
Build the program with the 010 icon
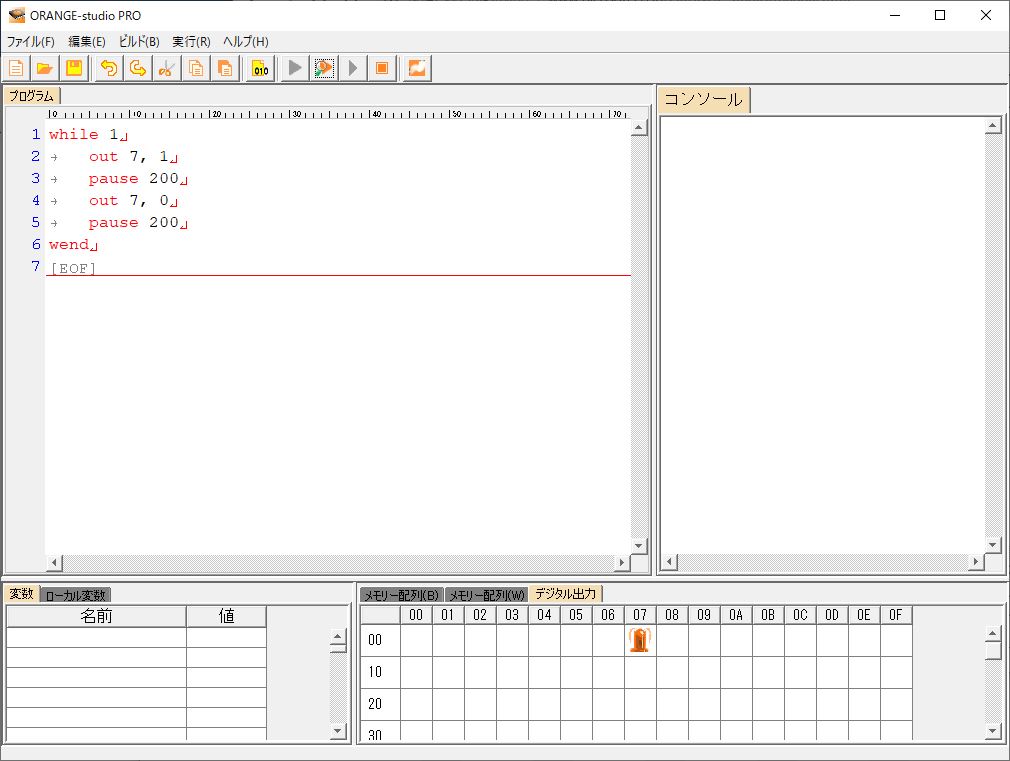tap(260, 68)
